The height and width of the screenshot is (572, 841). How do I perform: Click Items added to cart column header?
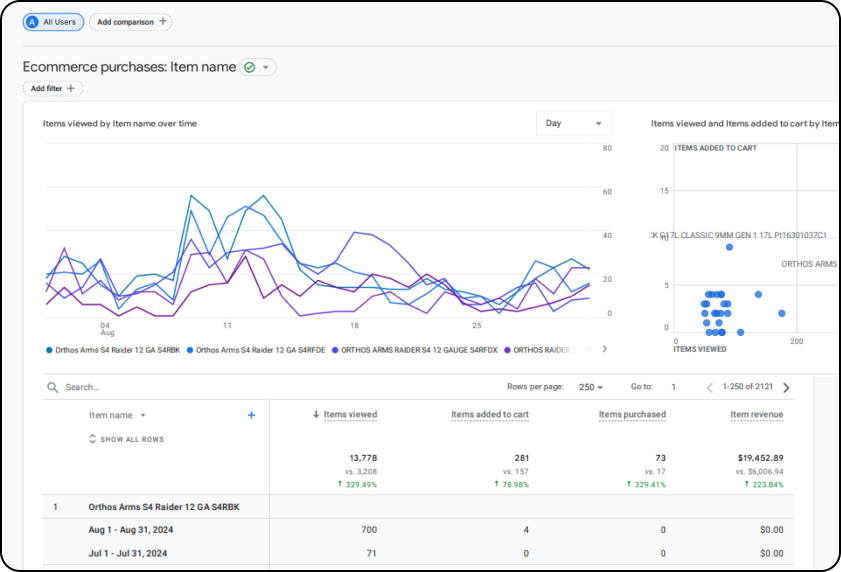(x=490, y=415)
